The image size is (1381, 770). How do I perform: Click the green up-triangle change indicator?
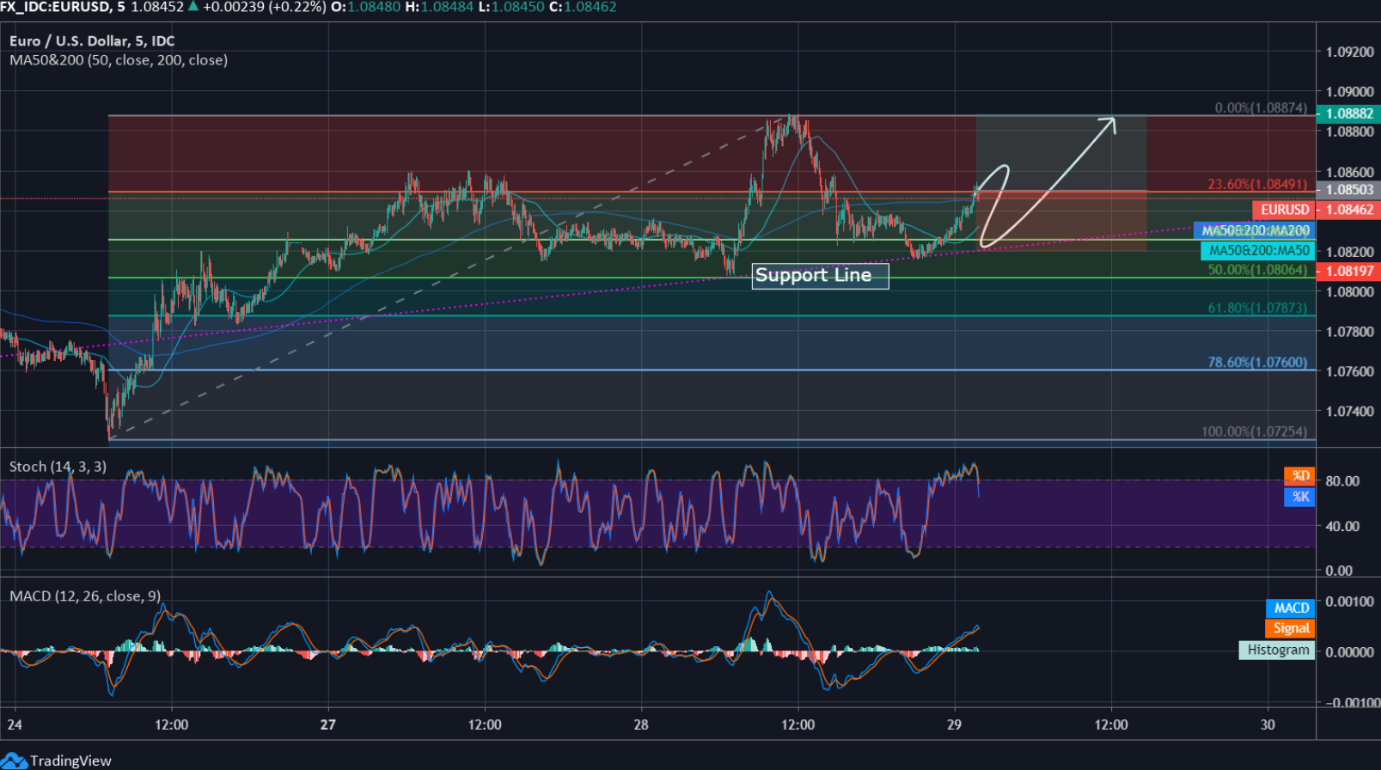click(193, 7)
